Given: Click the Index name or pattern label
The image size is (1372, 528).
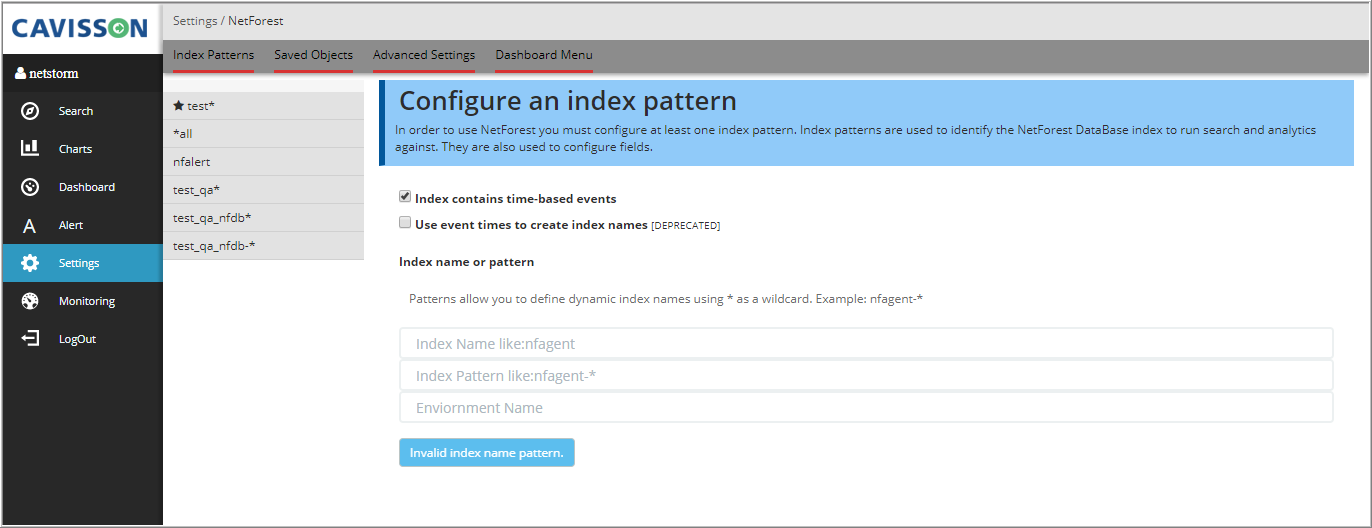Looking at the screenshot, I should point(466,262).
